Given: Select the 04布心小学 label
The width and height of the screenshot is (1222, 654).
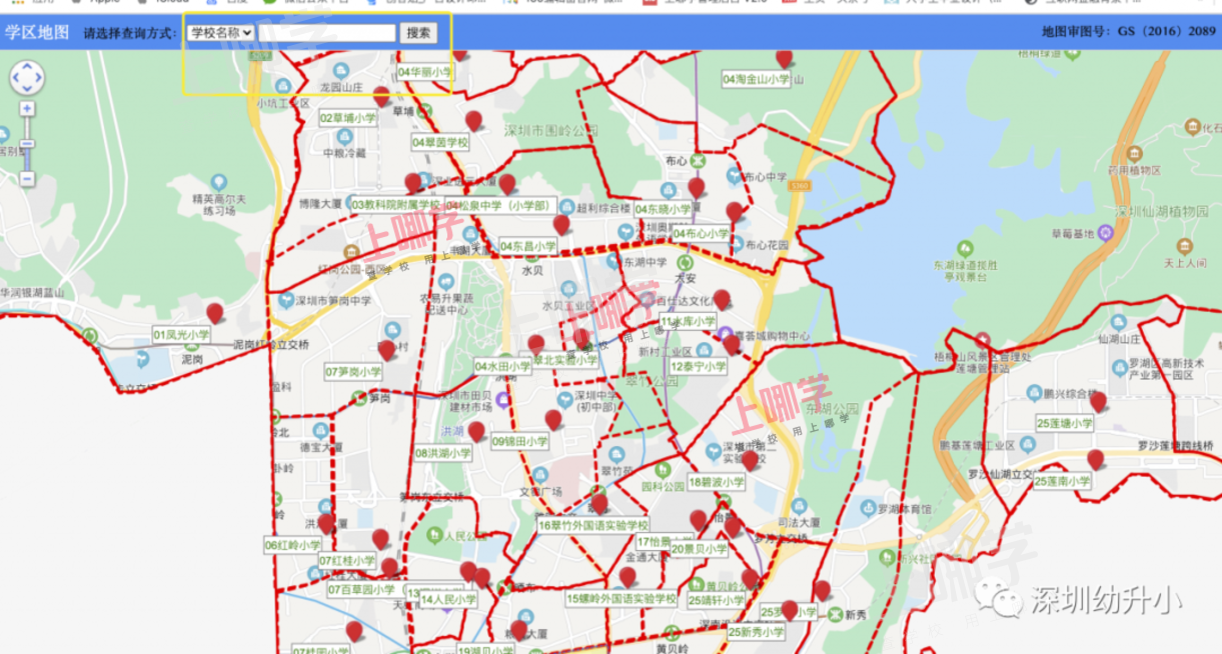Looking at the screenshot, I should (702, 233).
